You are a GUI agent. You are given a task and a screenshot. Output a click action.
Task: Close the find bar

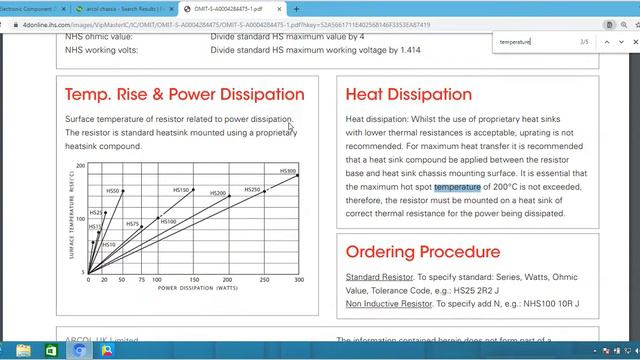[x=636, y=42]
